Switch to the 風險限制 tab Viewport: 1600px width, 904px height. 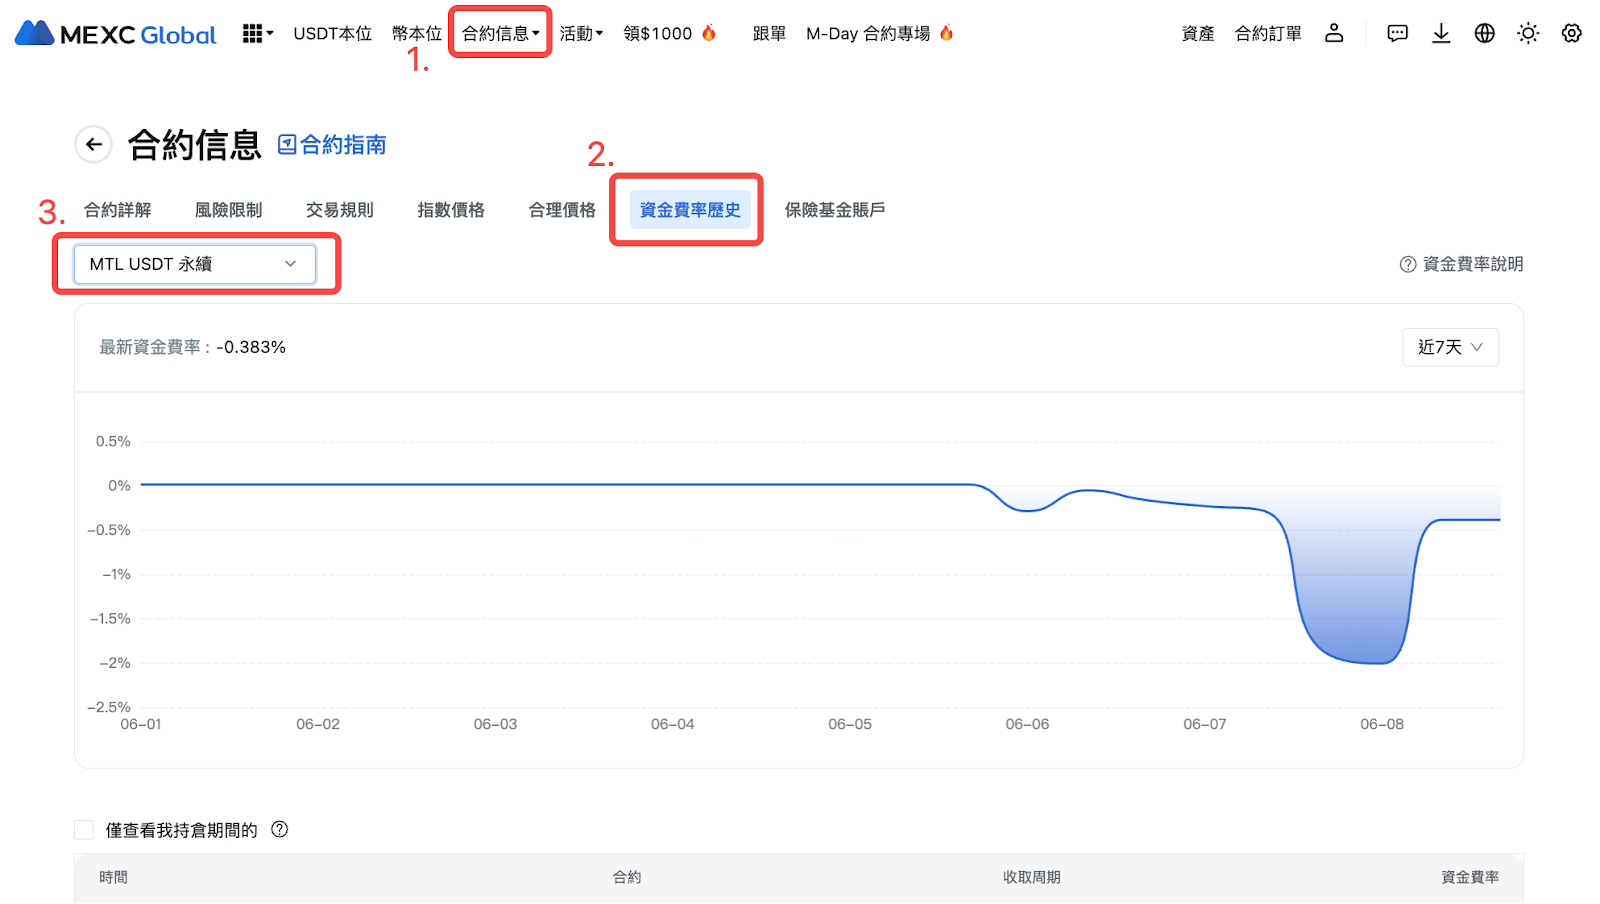click(228, 210)
